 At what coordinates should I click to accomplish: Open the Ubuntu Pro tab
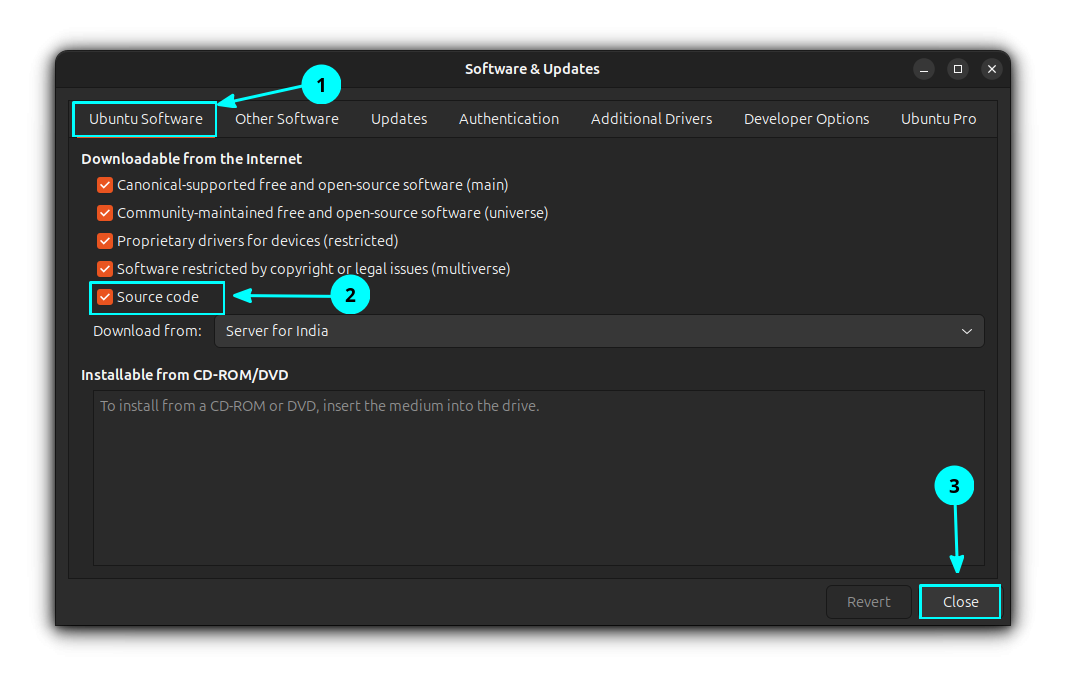pyautogui.click(x=938, y=119)
